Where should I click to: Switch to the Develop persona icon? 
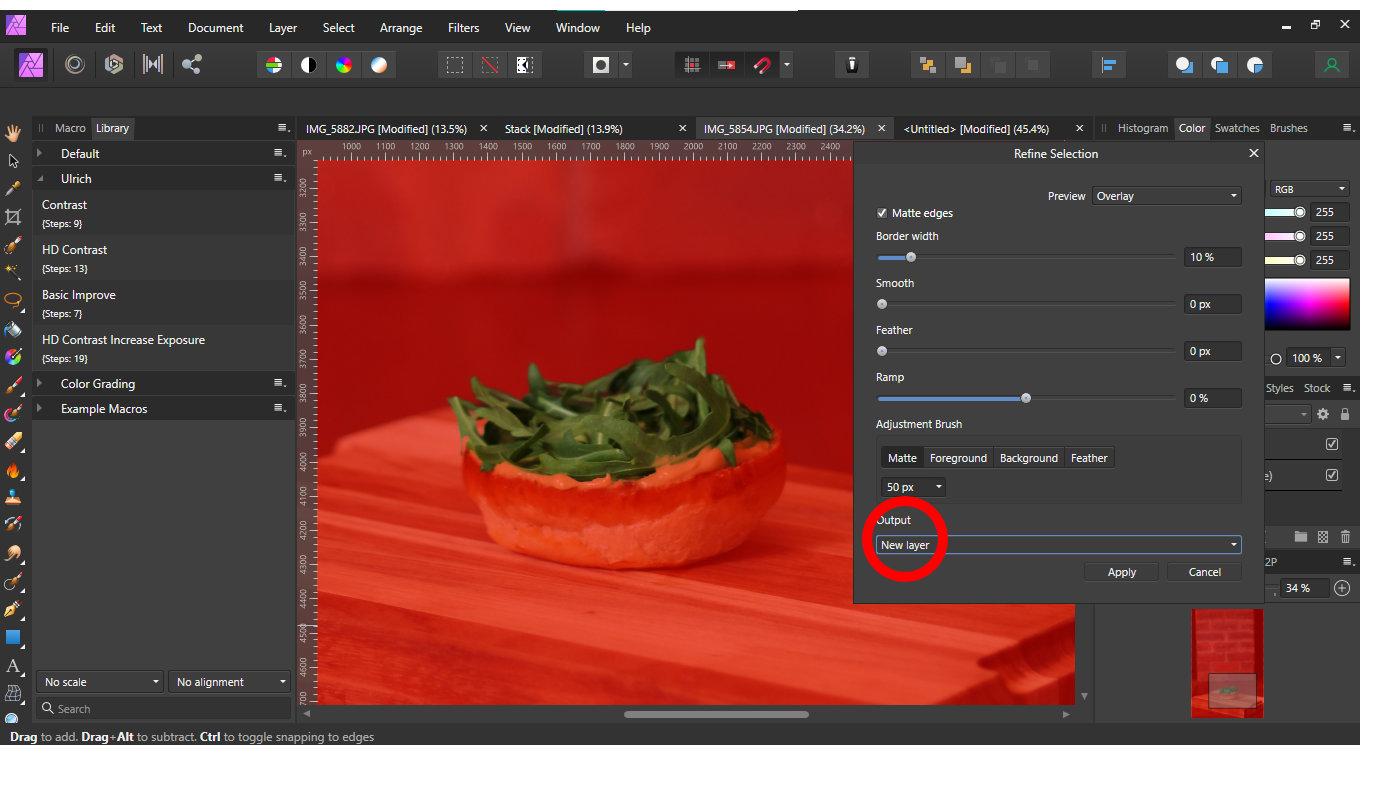tap(113, 65)
